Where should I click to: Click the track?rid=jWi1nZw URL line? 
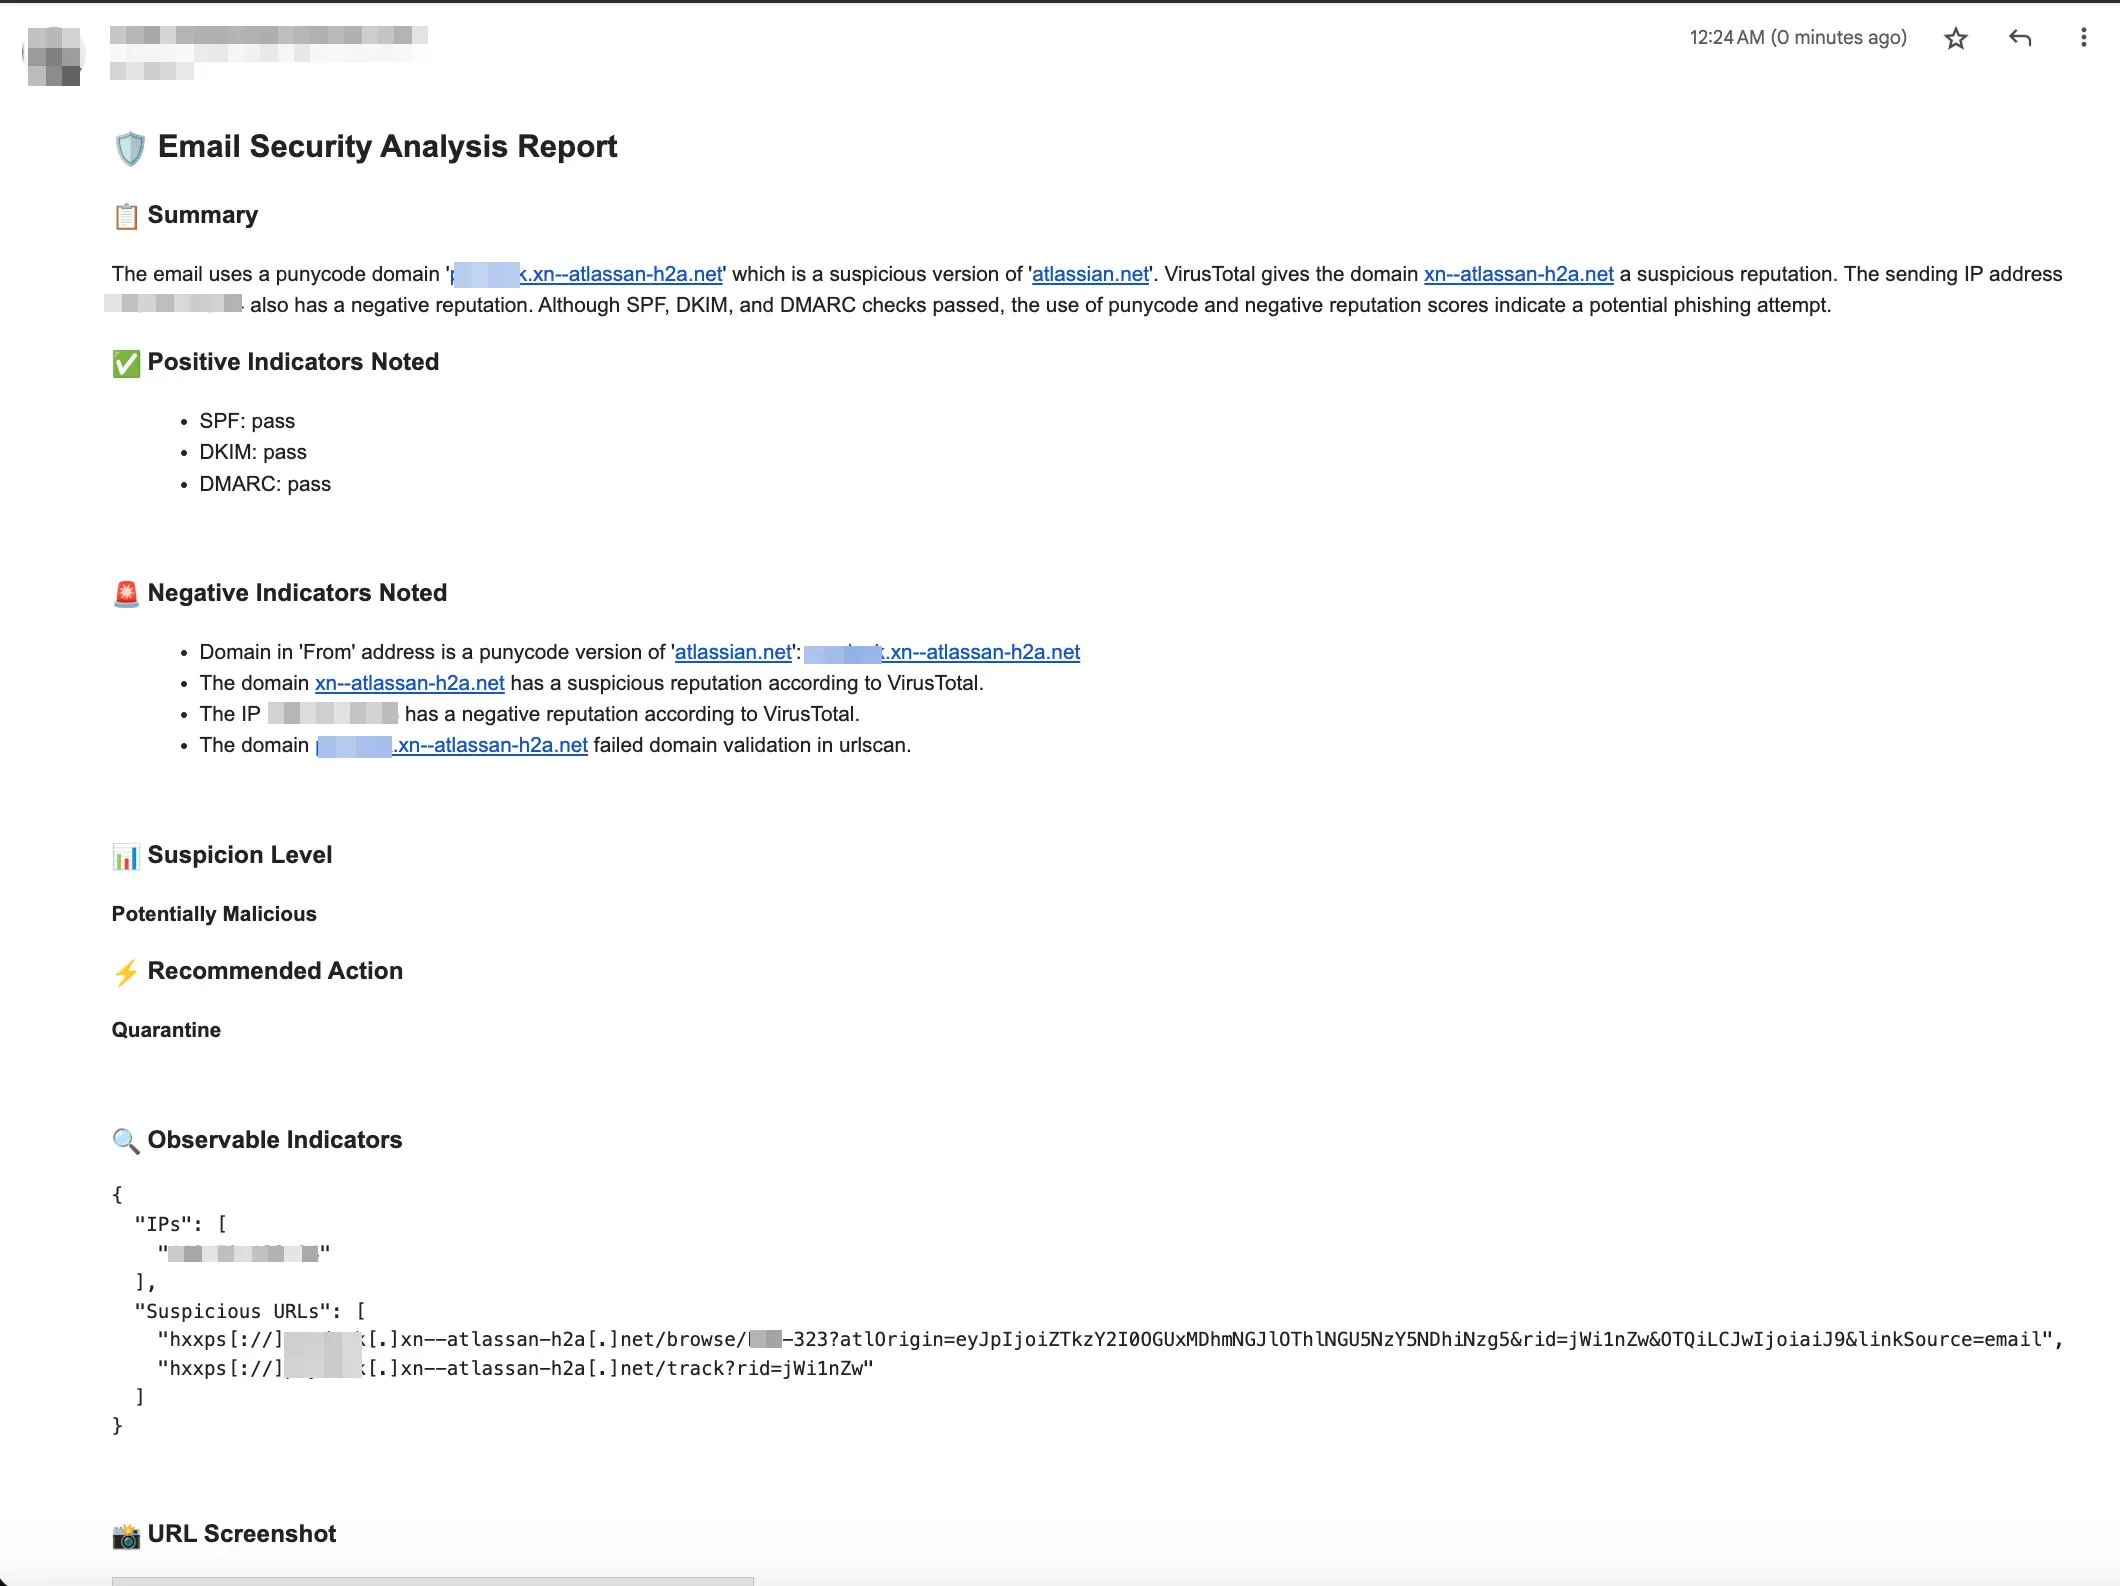click(515, 1369)
